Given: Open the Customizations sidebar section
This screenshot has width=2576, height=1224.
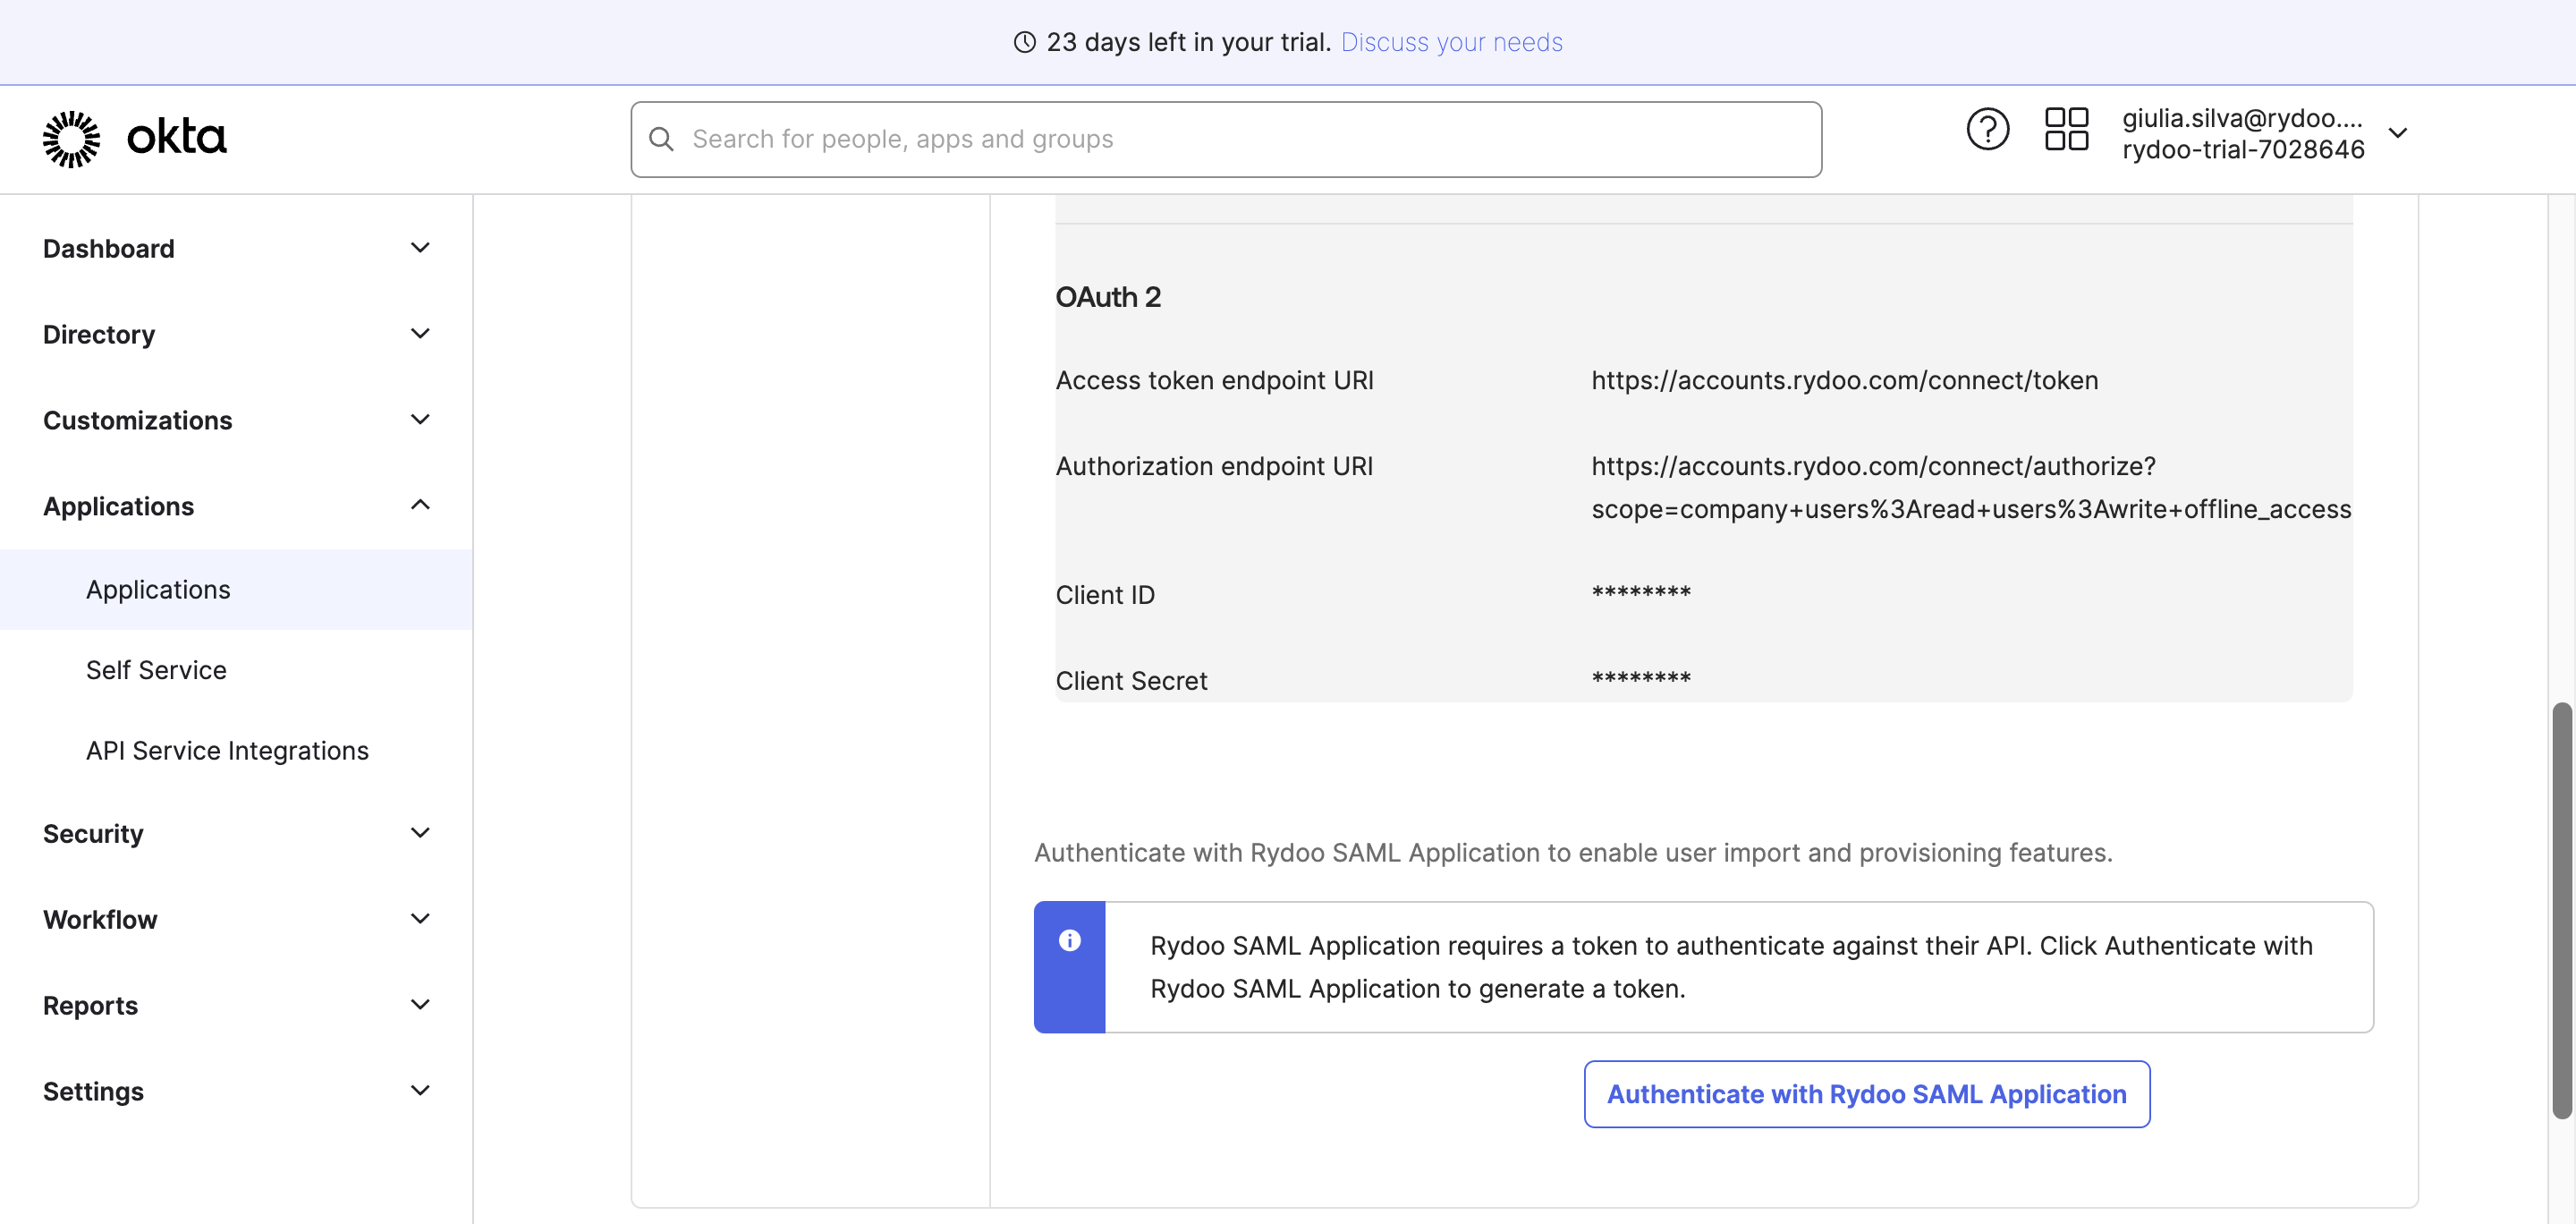Looking at the screenshot, I should 236,420.
